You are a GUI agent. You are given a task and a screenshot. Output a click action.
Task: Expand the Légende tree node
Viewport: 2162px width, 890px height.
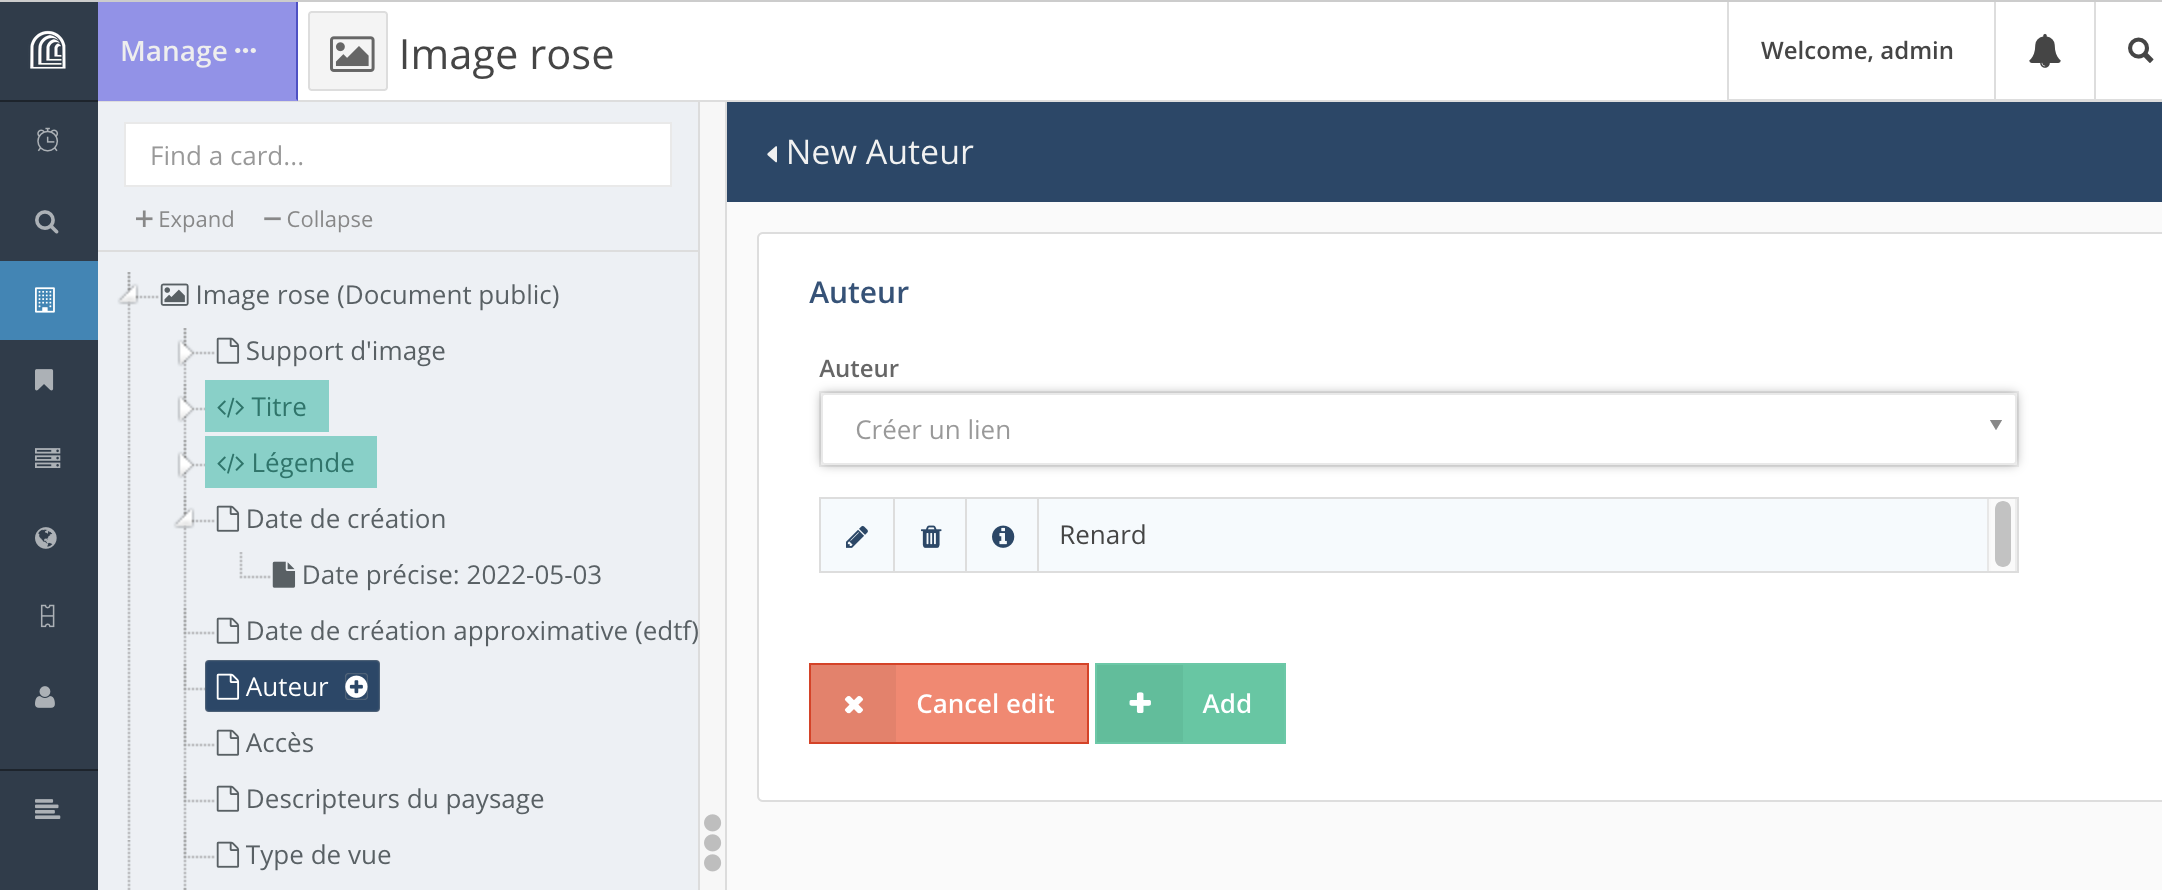185,464
